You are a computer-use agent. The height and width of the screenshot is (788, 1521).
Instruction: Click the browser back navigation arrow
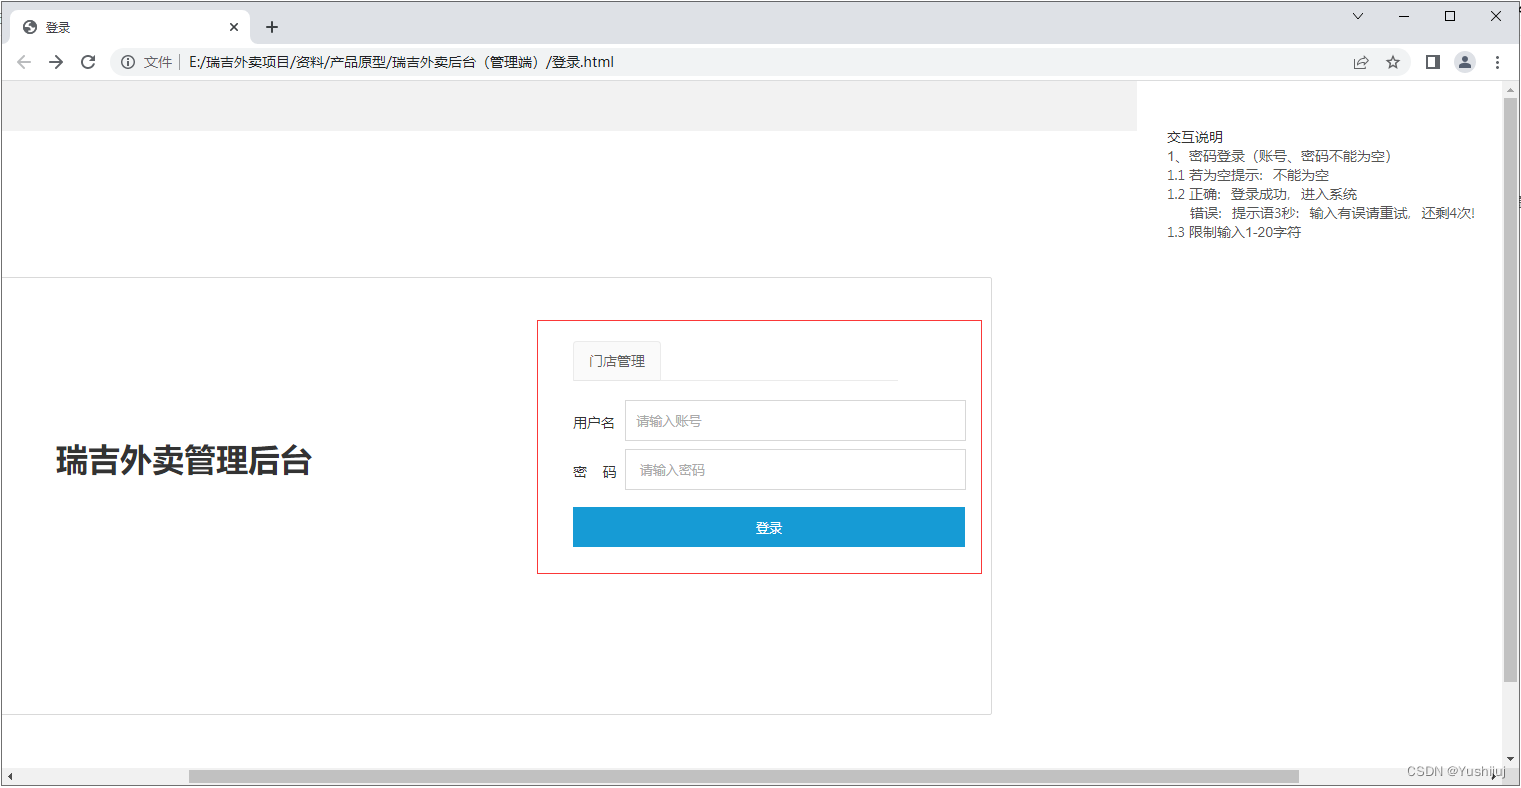pos(24,61)
